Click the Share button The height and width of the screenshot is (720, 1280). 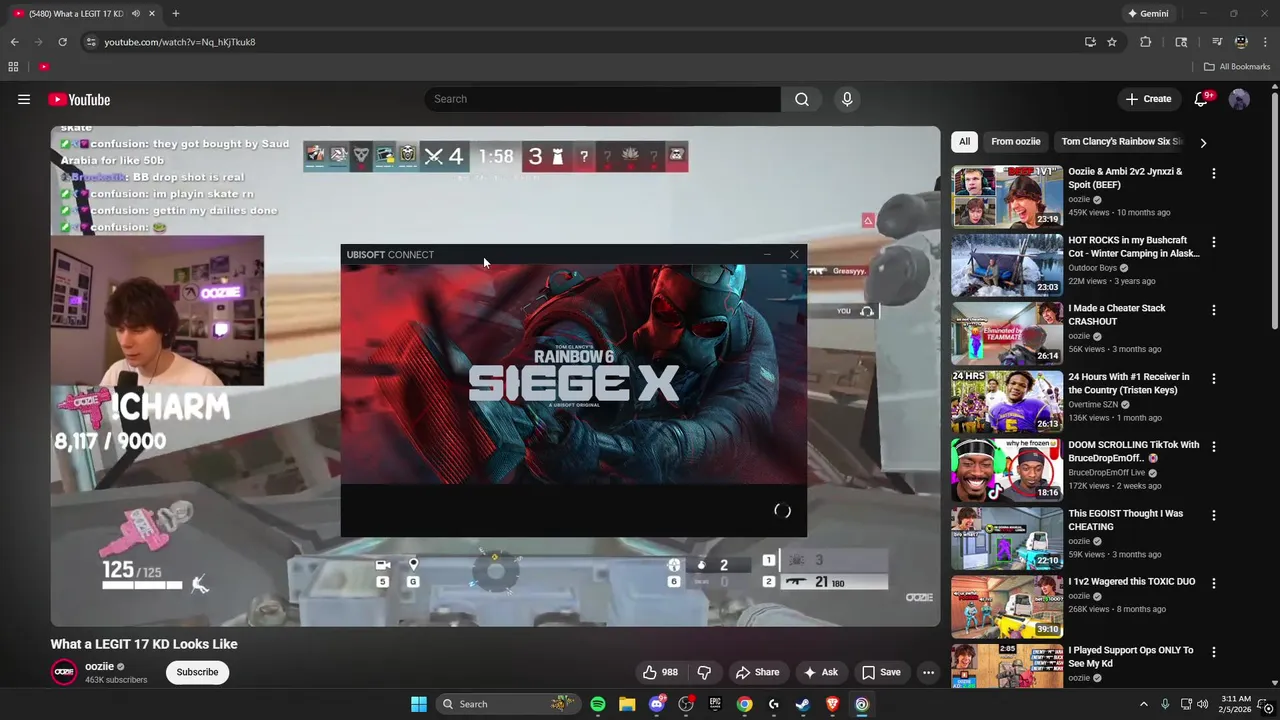click(757, 672)
